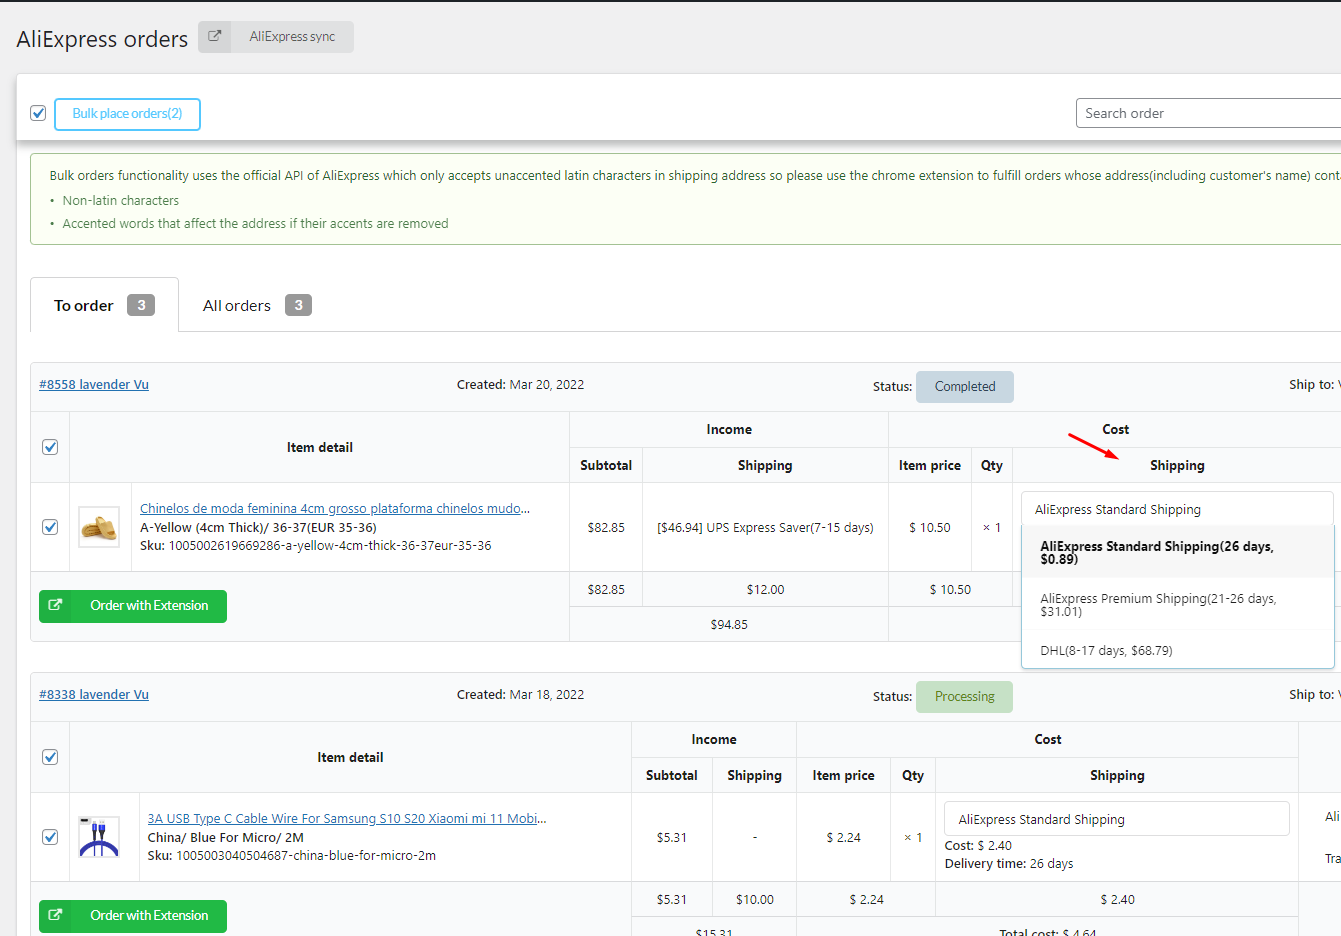Screen dimensions: 1341x936
Task: Click the 'A-Yellow (4cm Thick)/ 36-37(EUR 35-36)' variant text
Action: [x=258, y=528]
